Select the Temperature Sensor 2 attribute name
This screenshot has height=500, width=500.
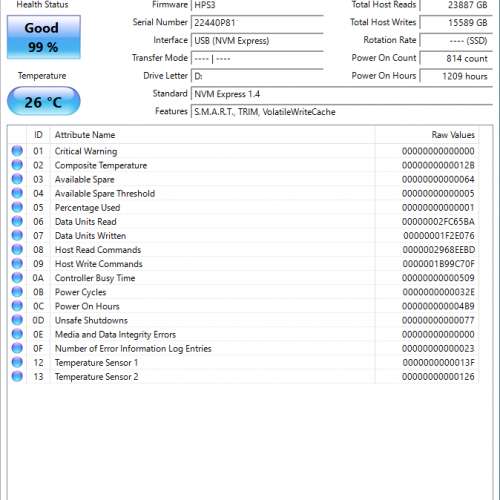[x=96, y=377]
